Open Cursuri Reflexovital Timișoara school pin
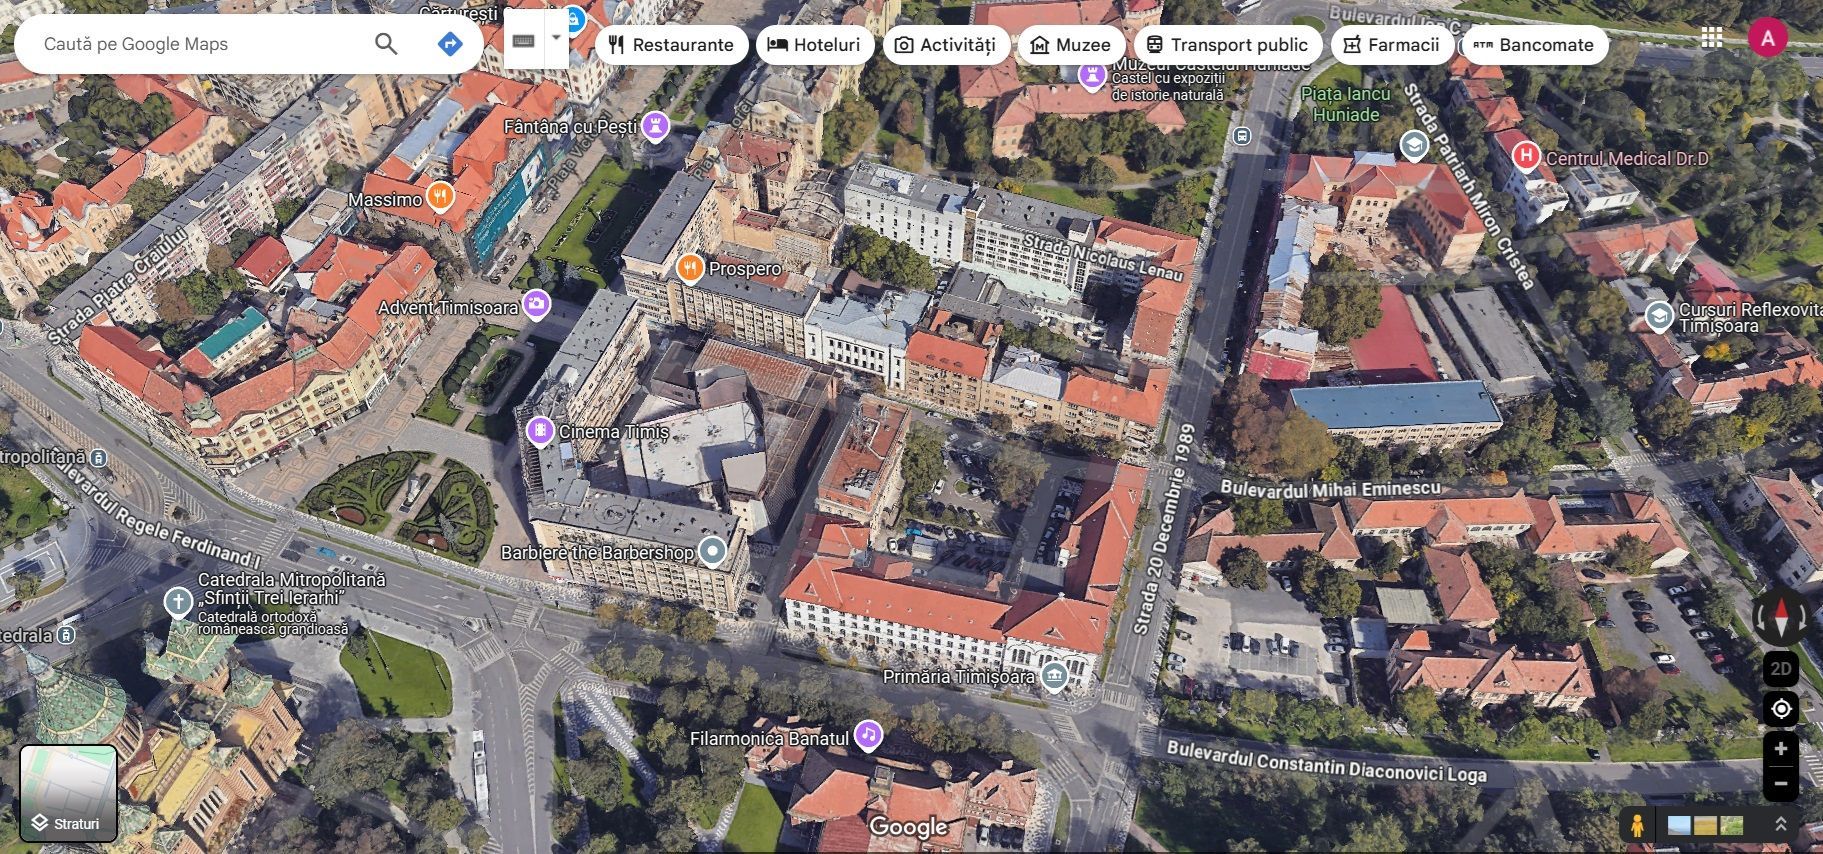The image size is (1823, 854). coord(1659,317)
